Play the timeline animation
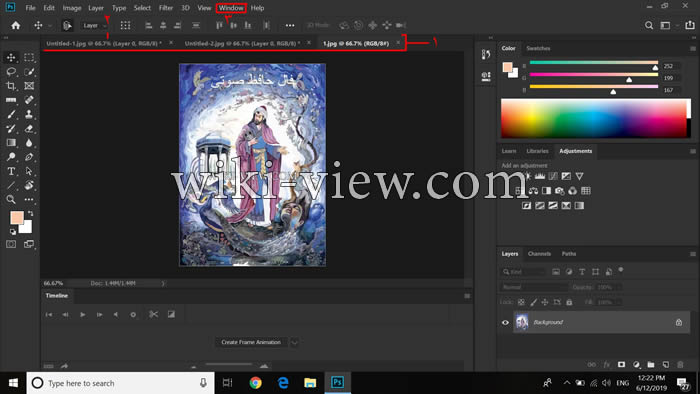700x394 pixels. [x=83, y=315]
